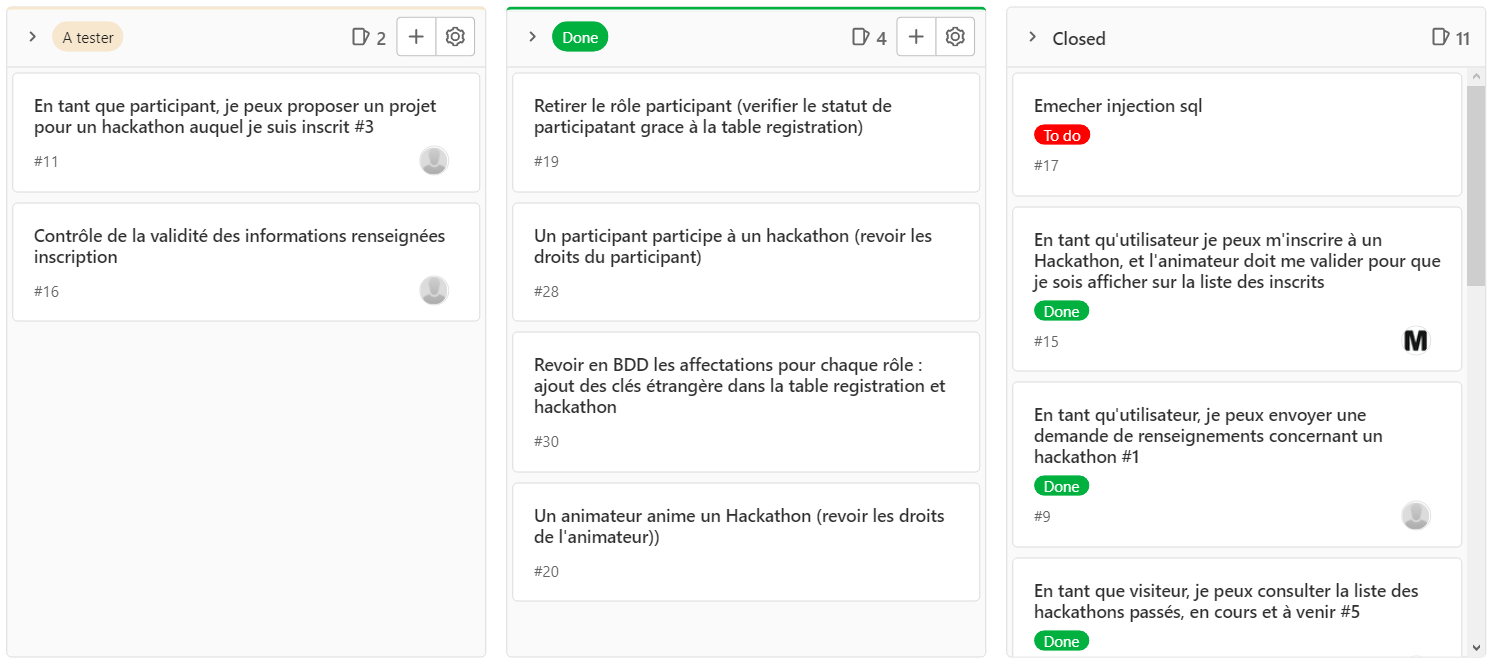Add new issue to Done list
Image resolution: width=1491 pixels, height=665 pixels.
916,37
